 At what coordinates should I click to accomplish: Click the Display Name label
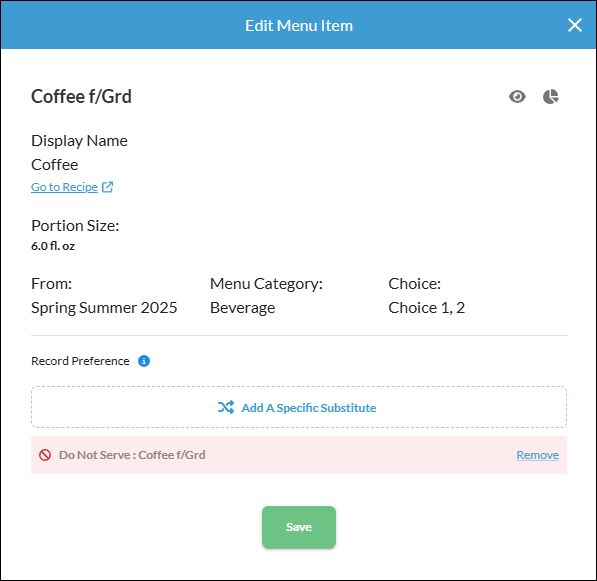coord(79,141)
